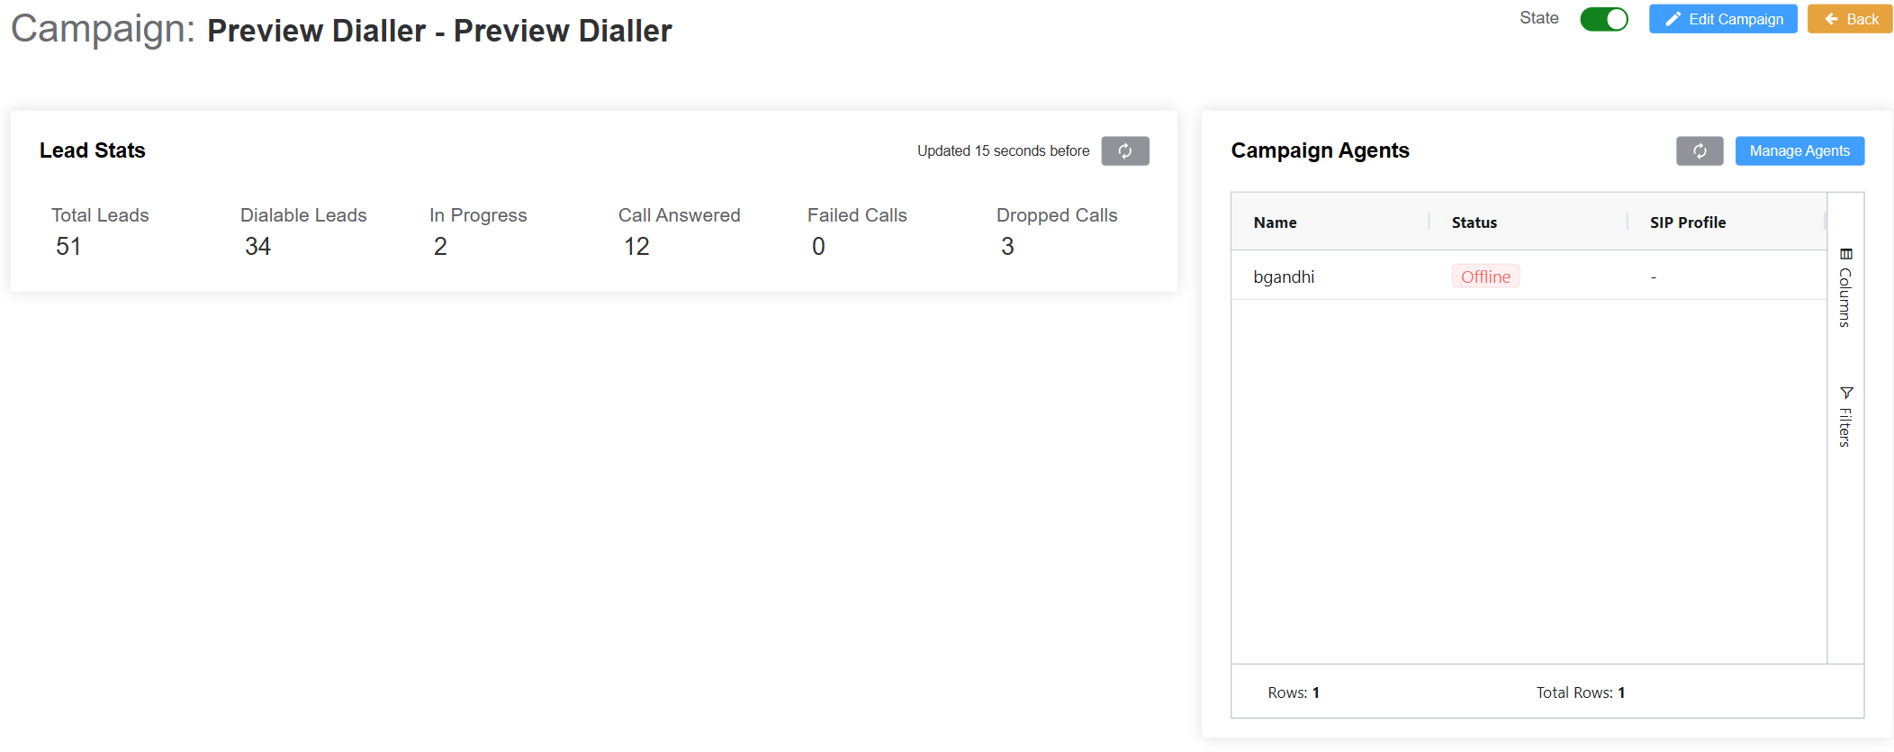Expand the Filters side panel
Image resolution: width=1894 pixels, height=752 pixels.
click(x=1845, y=416)
